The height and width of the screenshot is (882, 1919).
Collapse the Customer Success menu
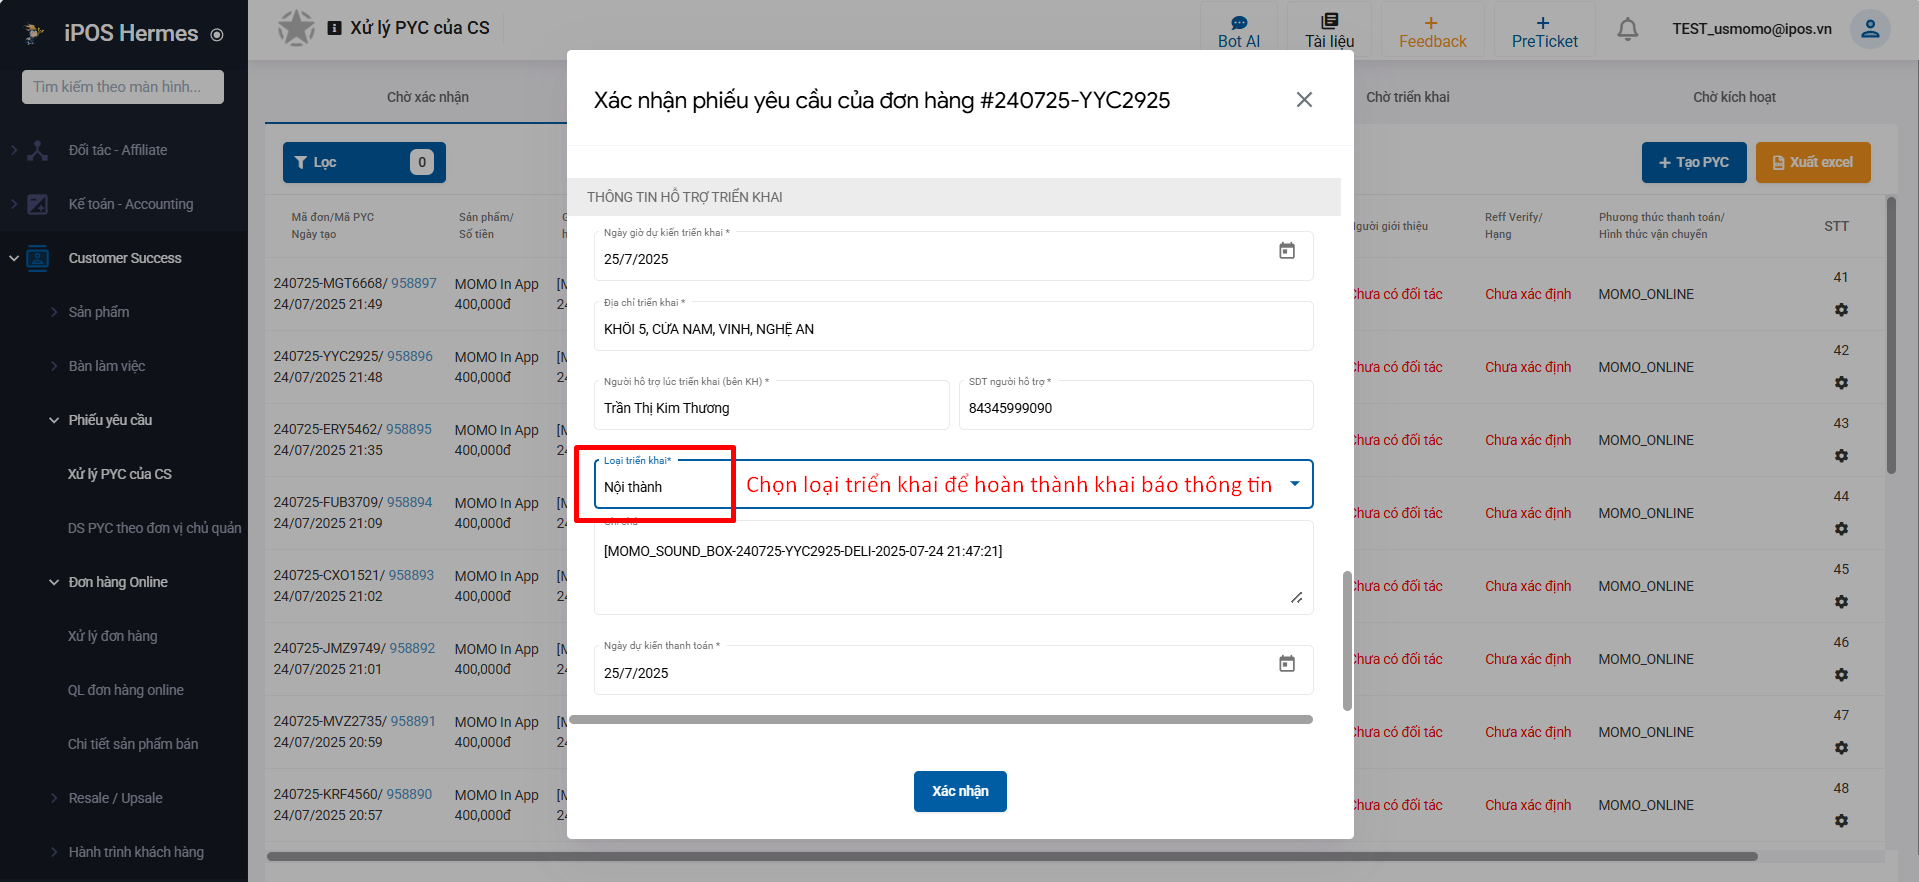tap(14, 258)
